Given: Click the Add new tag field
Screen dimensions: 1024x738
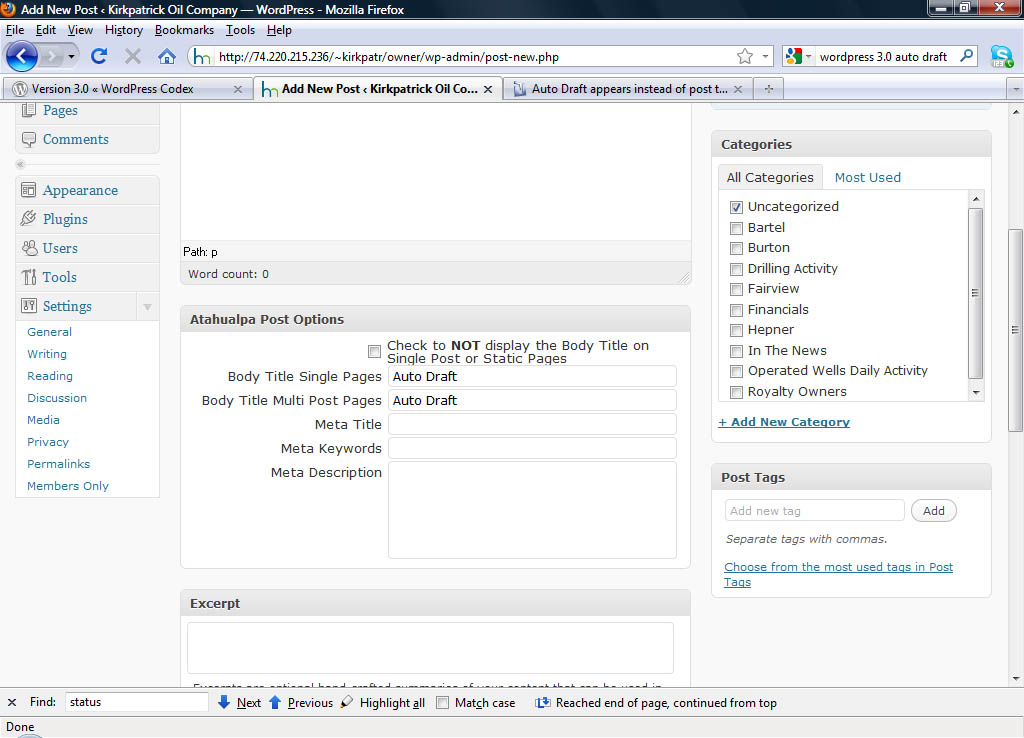Looking at the screenshot, I should (814, 511).
